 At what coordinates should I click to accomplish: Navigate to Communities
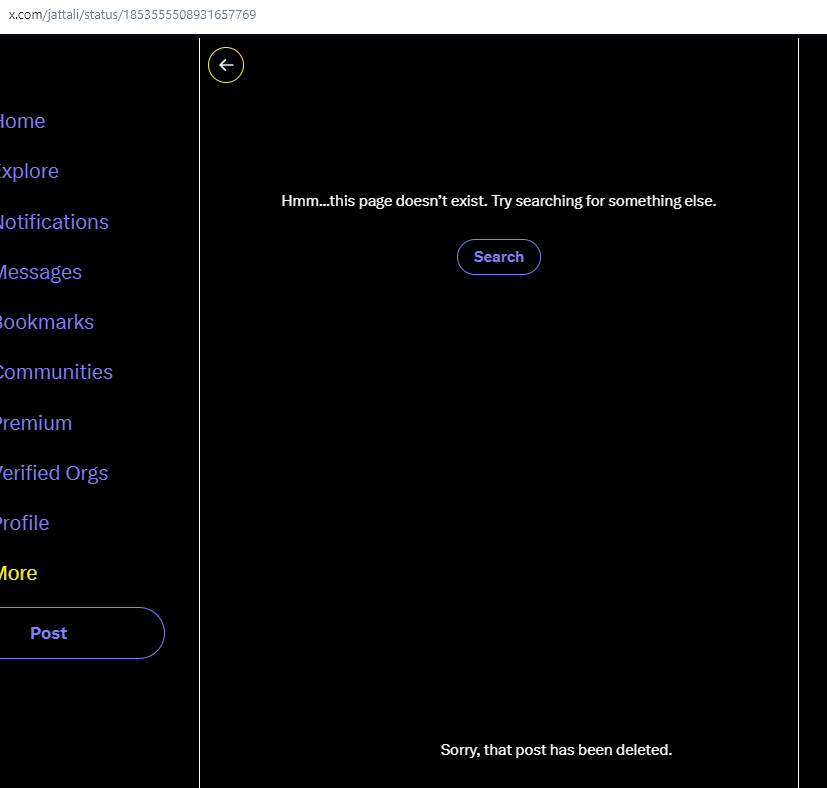coord(55,372)
